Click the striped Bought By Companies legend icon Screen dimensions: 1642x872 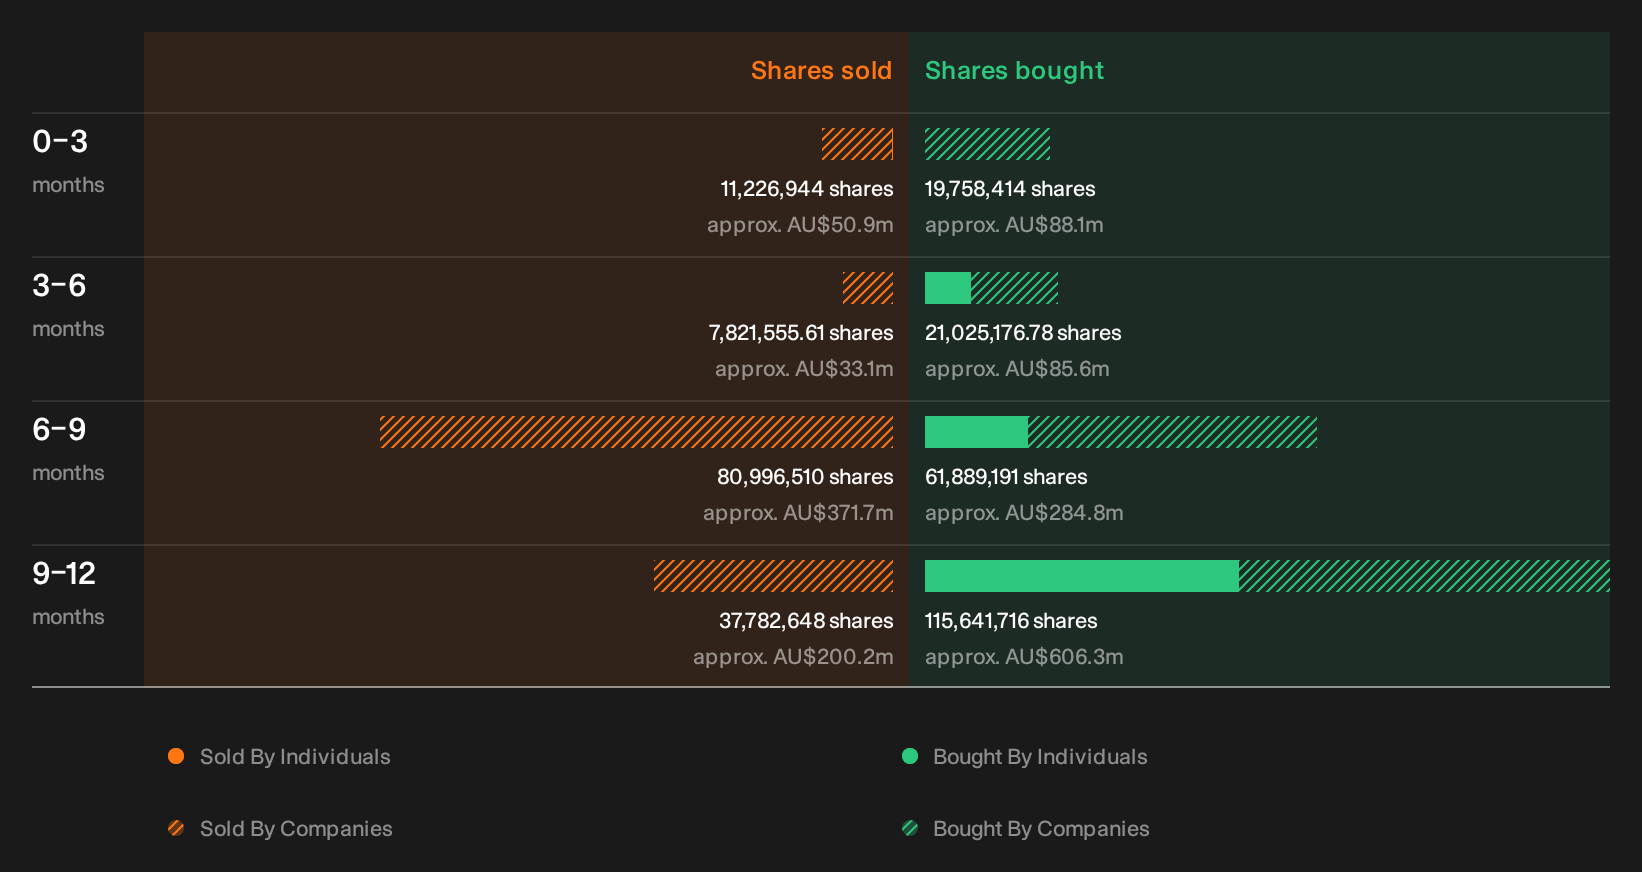tap(910, 828)
